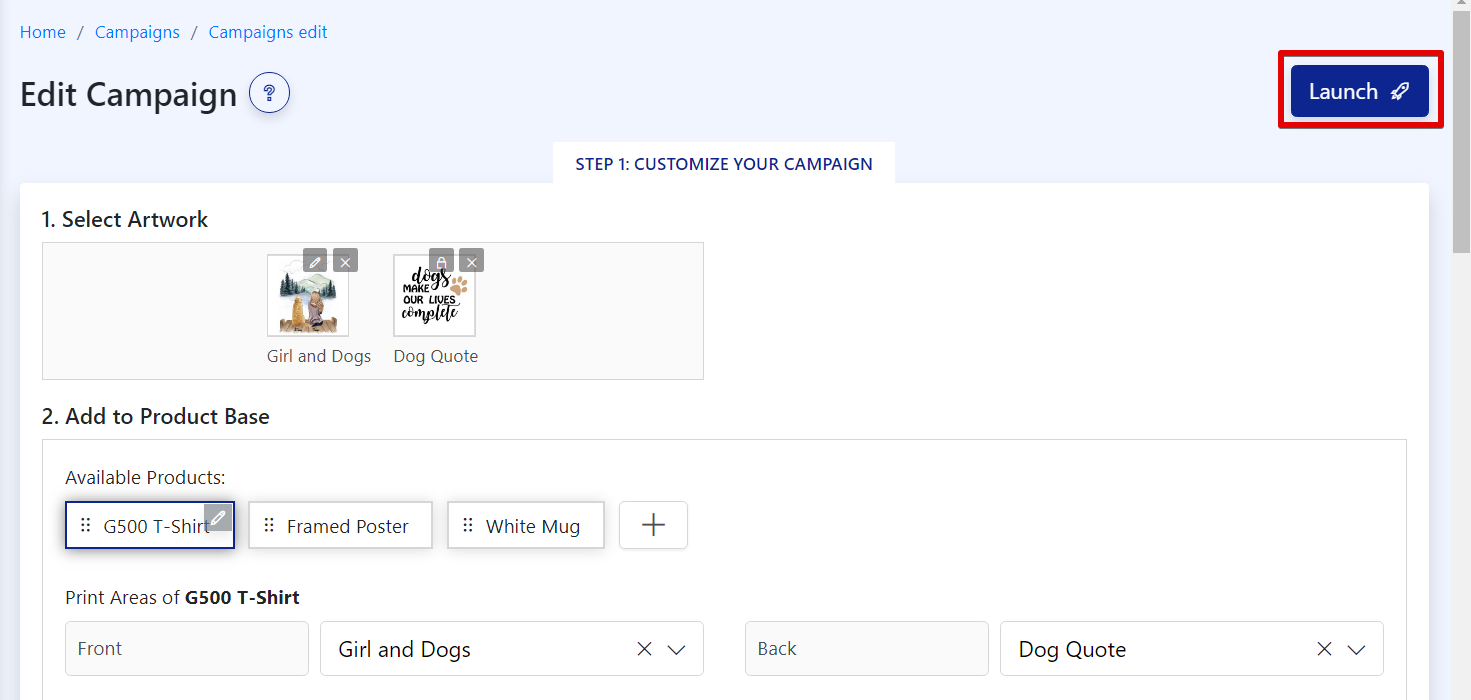The height and width of the screenshot is (700, 1471).
Task: Open the Home breadcrumb link
Action: coord(43,32)
